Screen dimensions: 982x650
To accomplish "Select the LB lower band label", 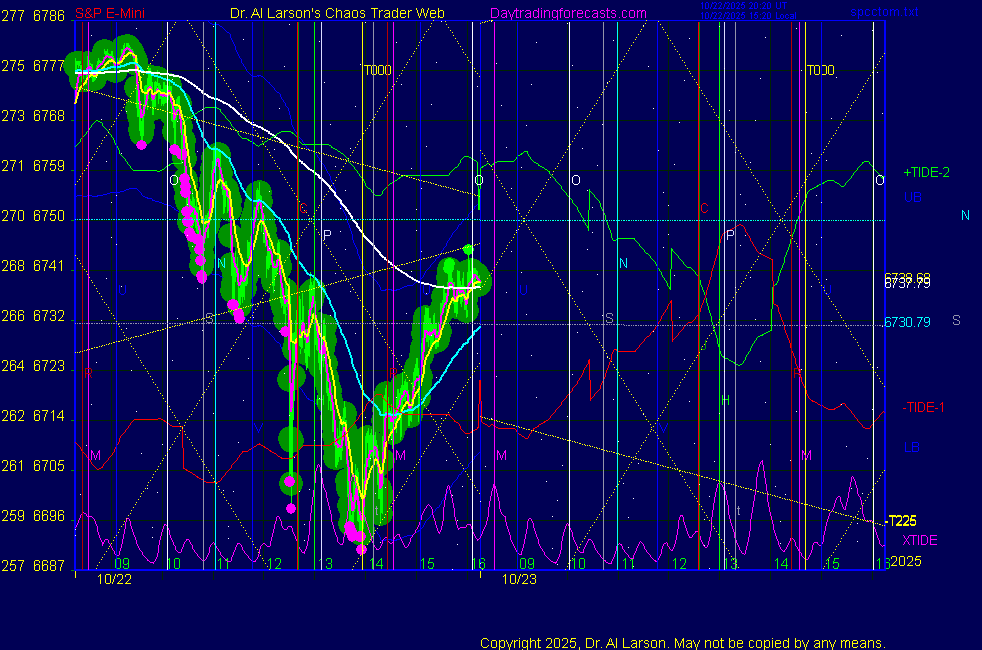I will tap(911, 446).
